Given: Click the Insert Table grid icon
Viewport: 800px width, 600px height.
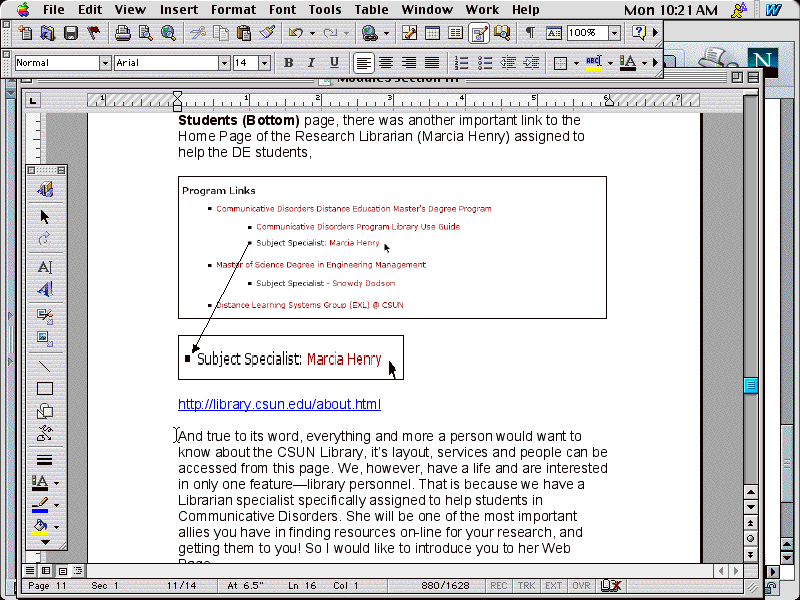Looking at the screenshot, I should pyautogui.click(x=432, y=33).
